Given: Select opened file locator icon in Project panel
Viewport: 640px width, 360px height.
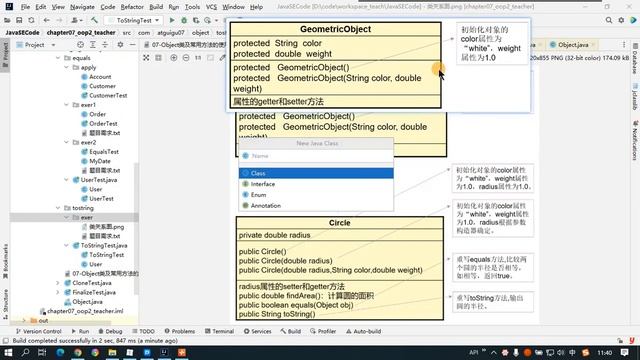Looking at the screenshot, I should (80, 45).
